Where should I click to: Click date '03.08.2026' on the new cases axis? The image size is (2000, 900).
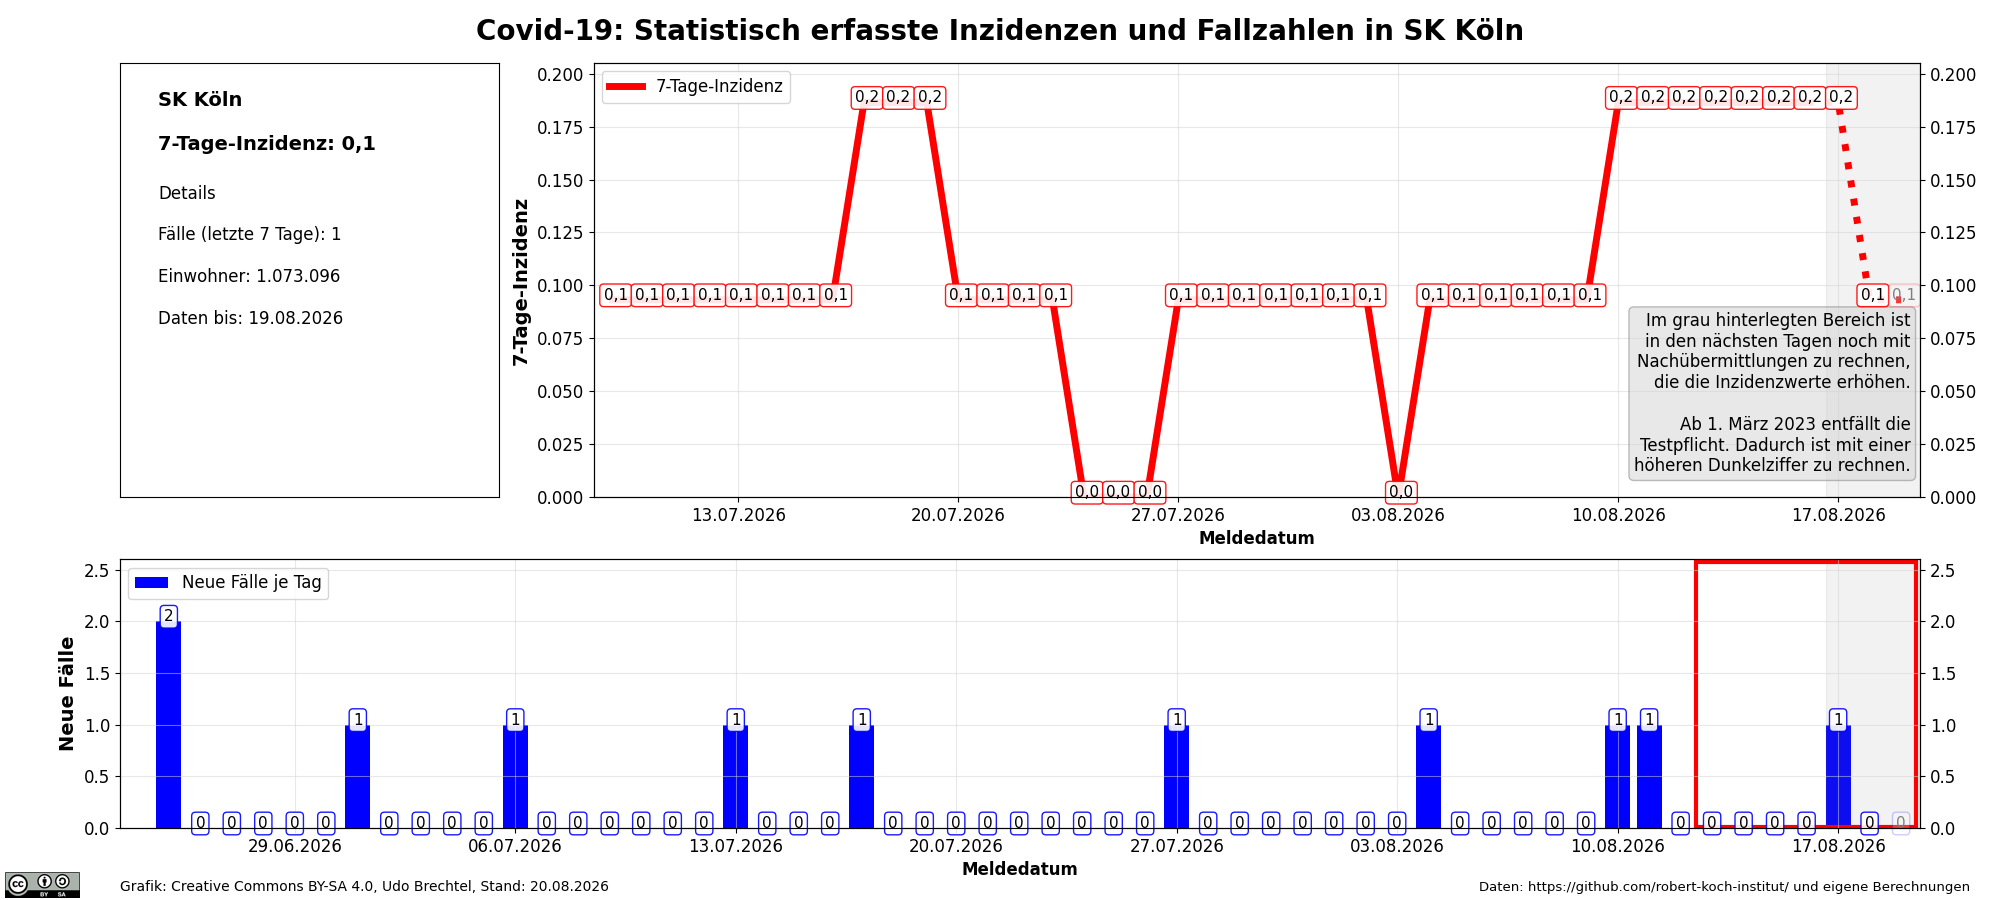point(1397,847)
